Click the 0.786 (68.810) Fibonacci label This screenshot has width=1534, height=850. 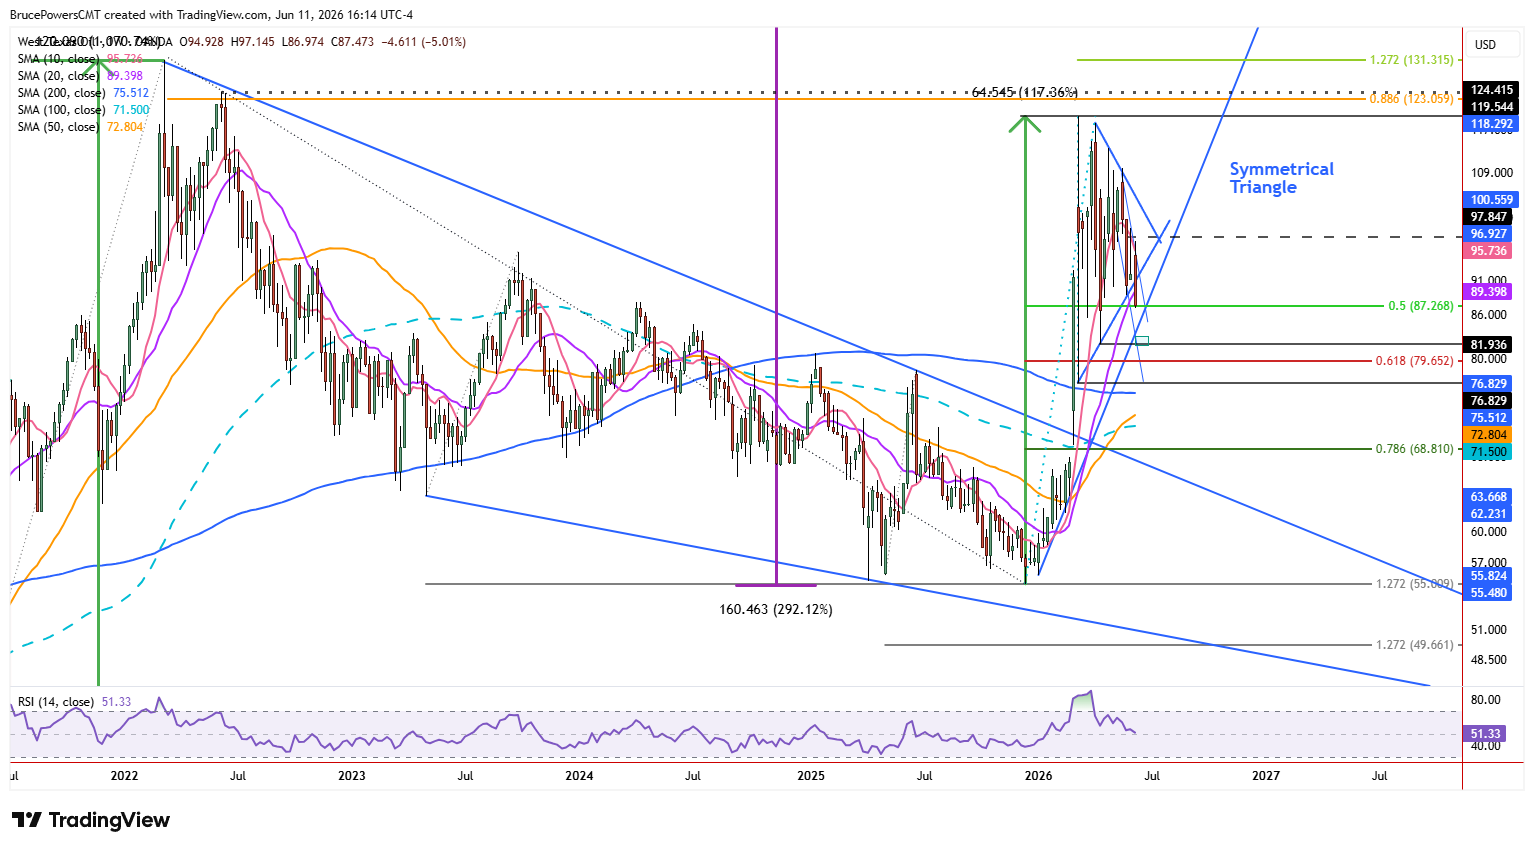pos(1415,449)
